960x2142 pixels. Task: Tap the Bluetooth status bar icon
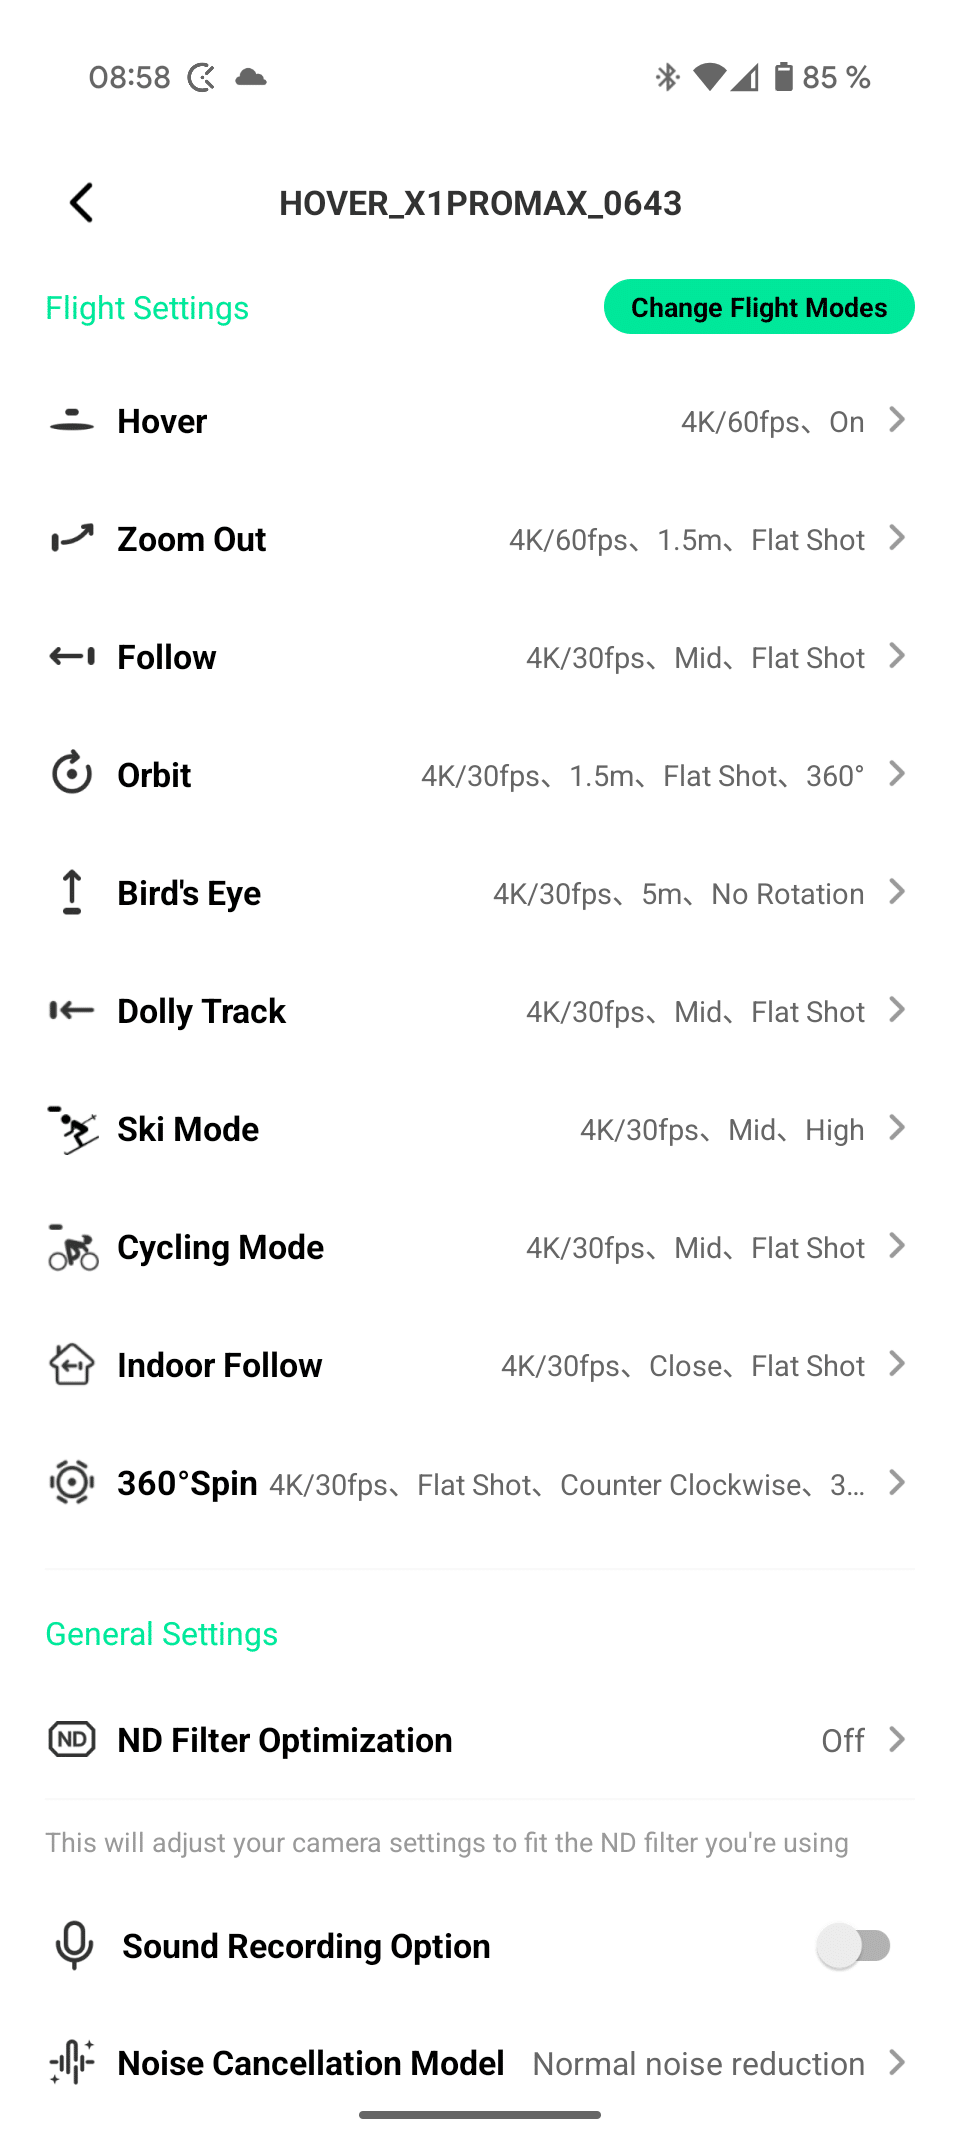[x=667, y=77]
